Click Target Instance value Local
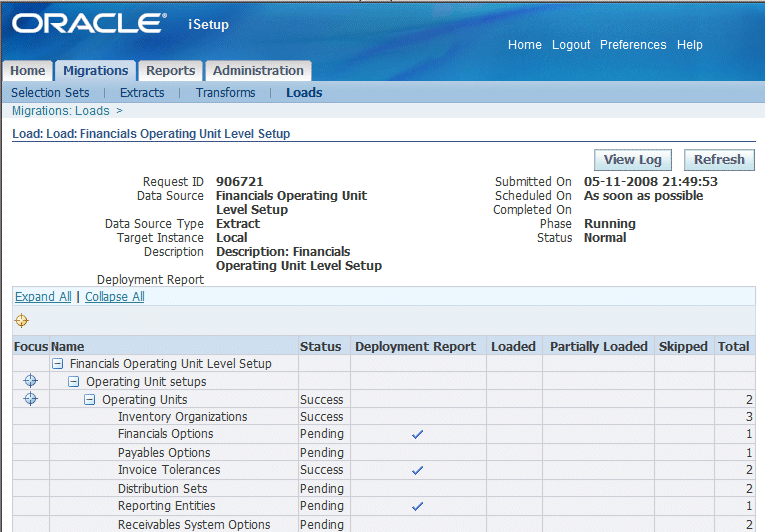This screenshot has width=765, height=532. click(x=232, y=238)
